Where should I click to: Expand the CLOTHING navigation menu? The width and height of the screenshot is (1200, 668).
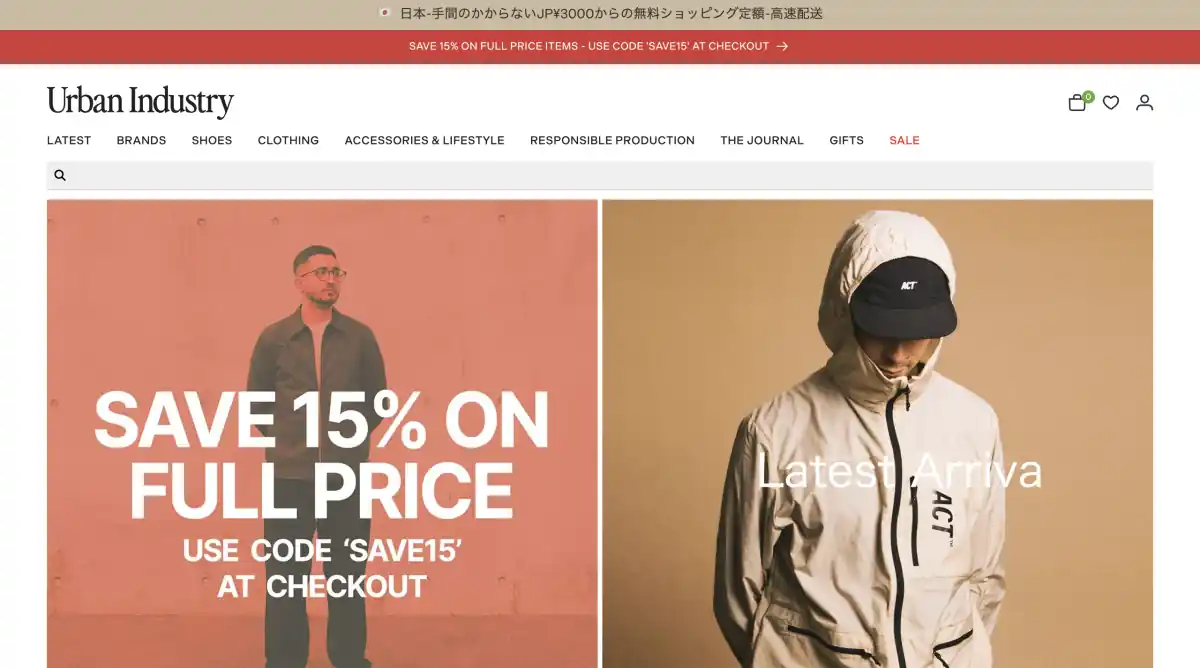click(288, 140)
